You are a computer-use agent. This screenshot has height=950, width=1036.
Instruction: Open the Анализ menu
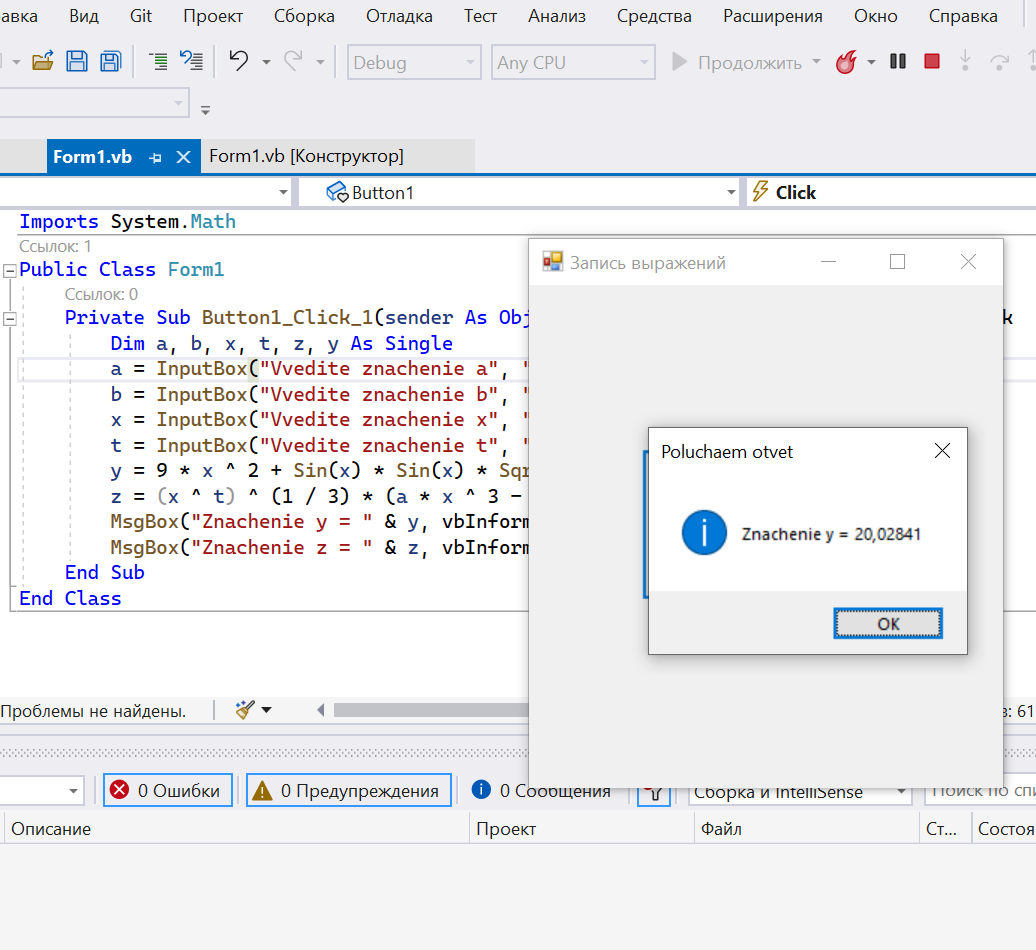point(557,16)
